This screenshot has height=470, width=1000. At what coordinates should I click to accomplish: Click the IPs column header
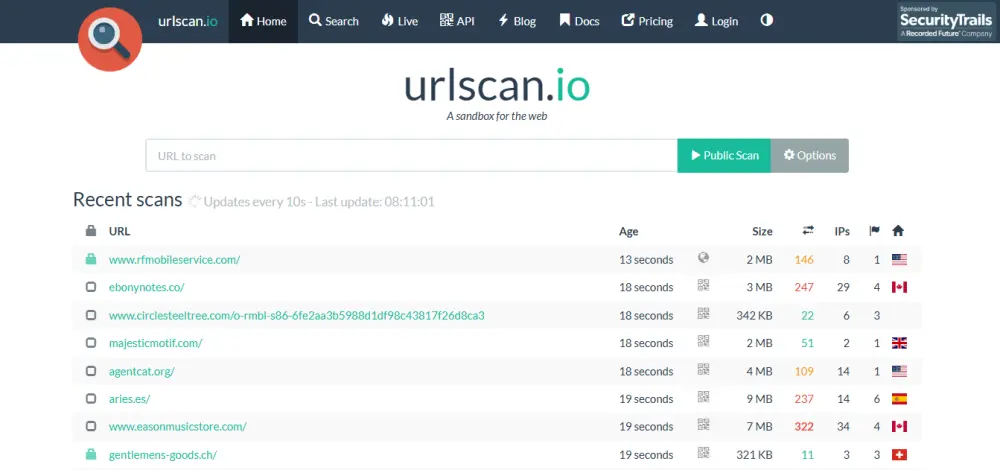(842, 231)
